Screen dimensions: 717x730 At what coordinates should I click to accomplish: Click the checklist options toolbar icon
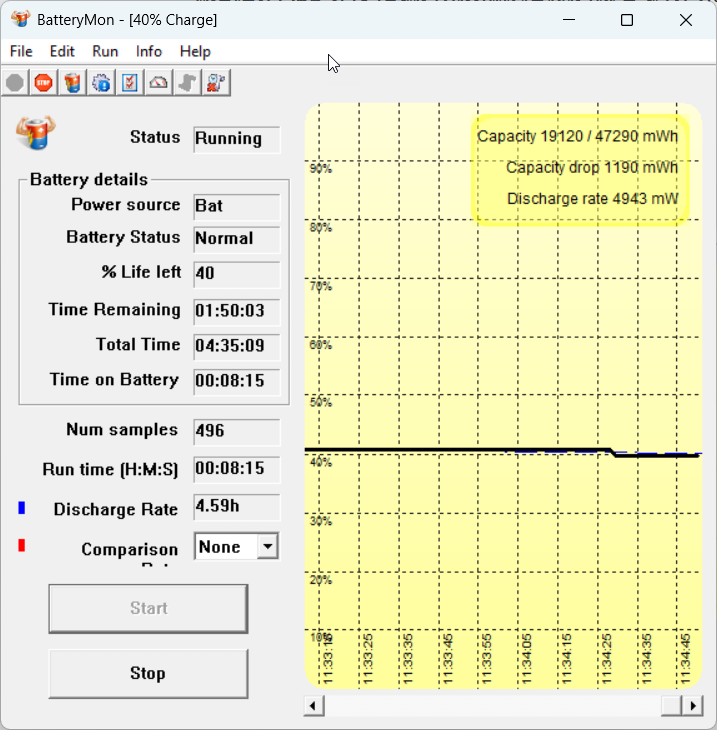129,83
